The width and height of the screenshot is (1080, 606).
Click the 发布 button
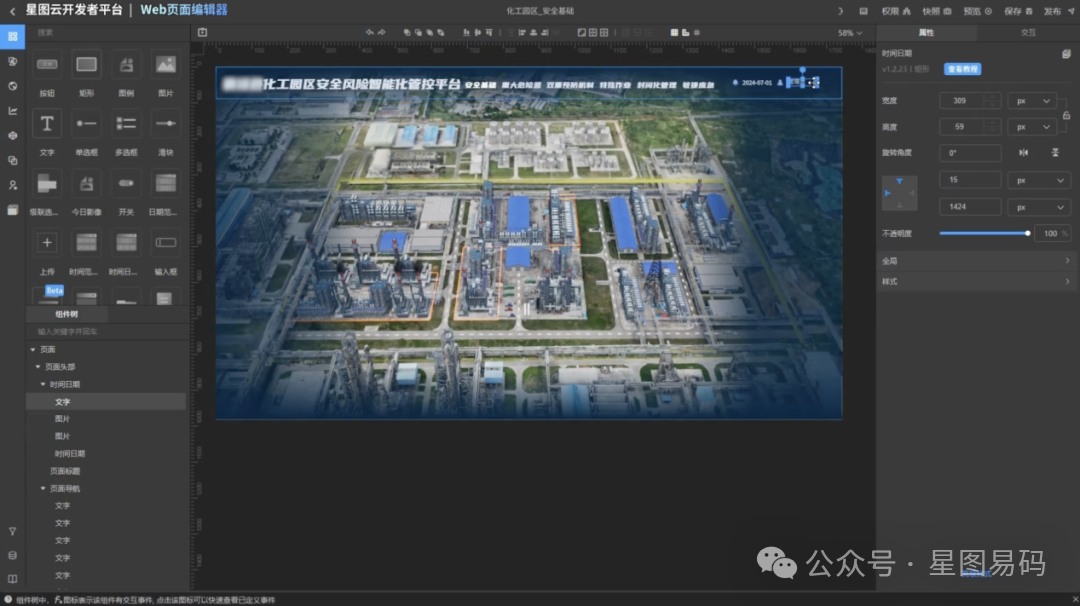pos(1059,11)
